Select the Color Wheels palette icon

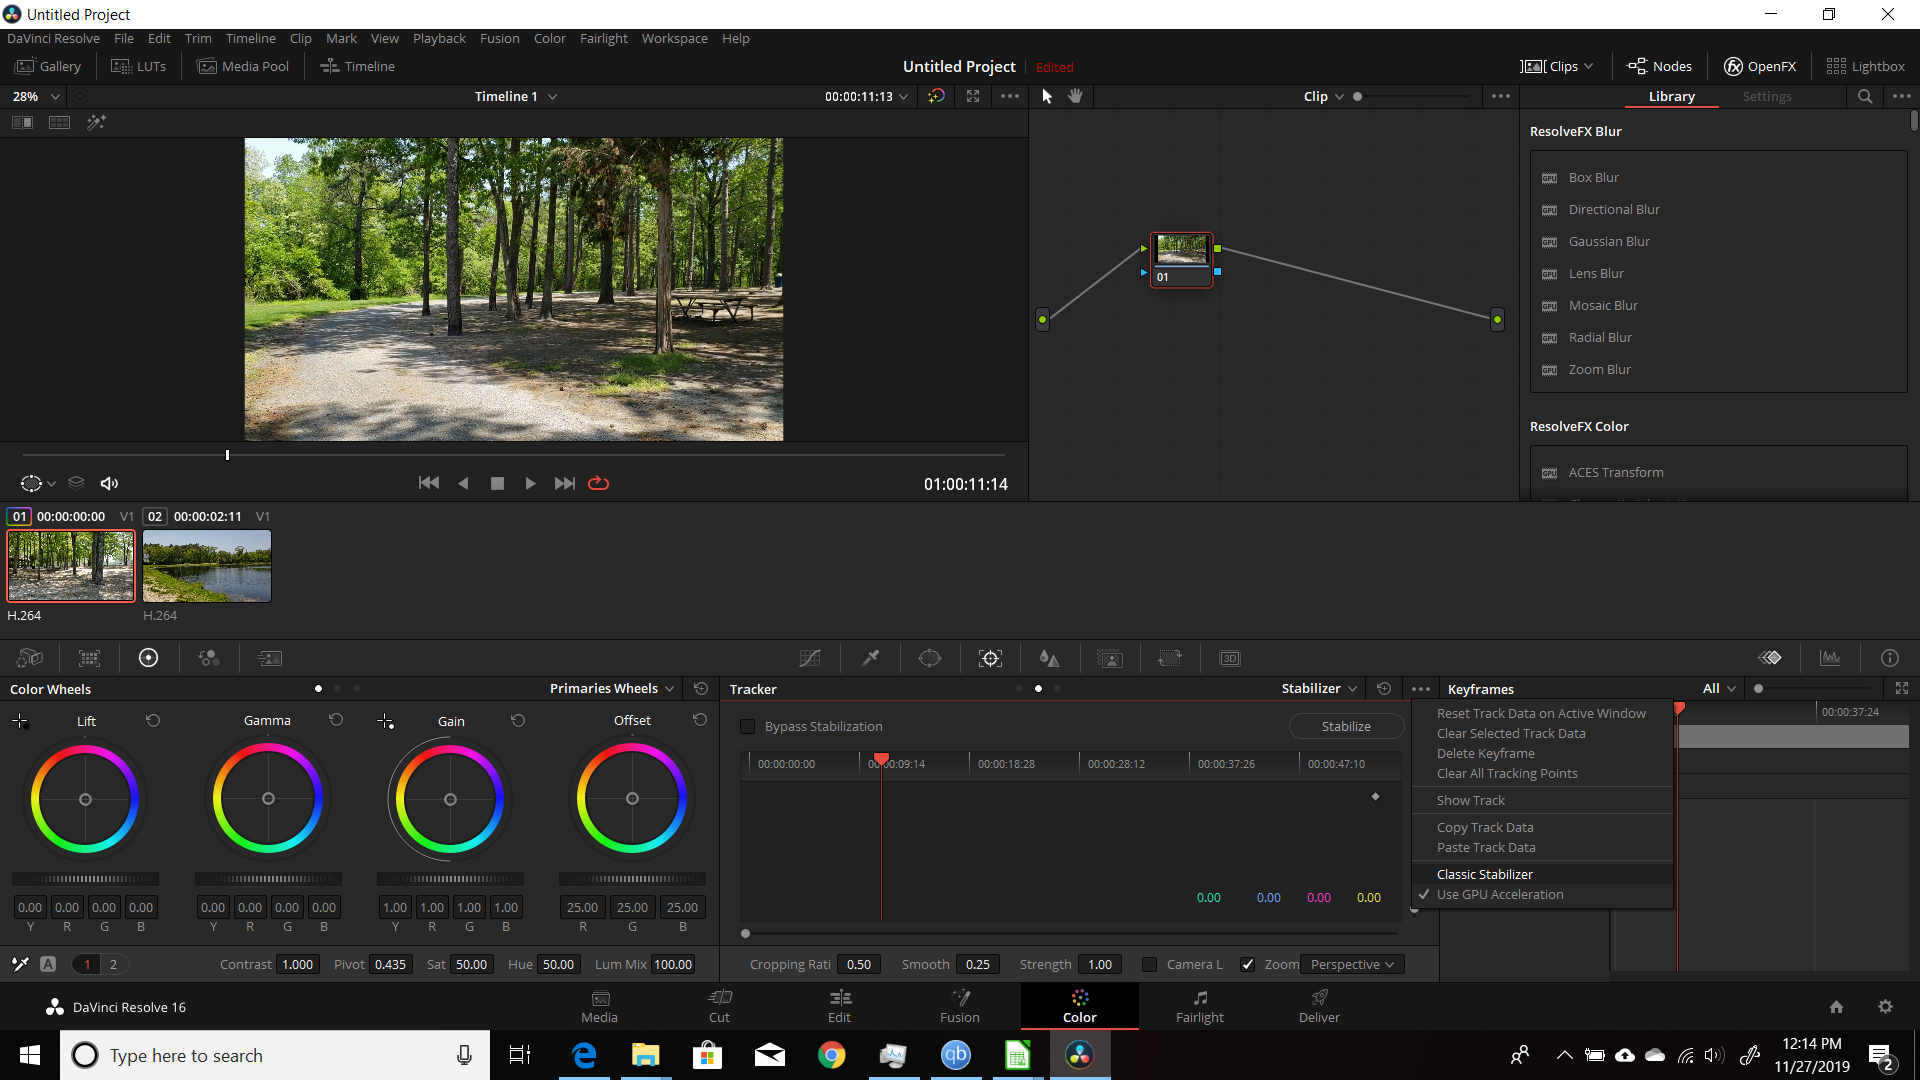click(148, 658)
